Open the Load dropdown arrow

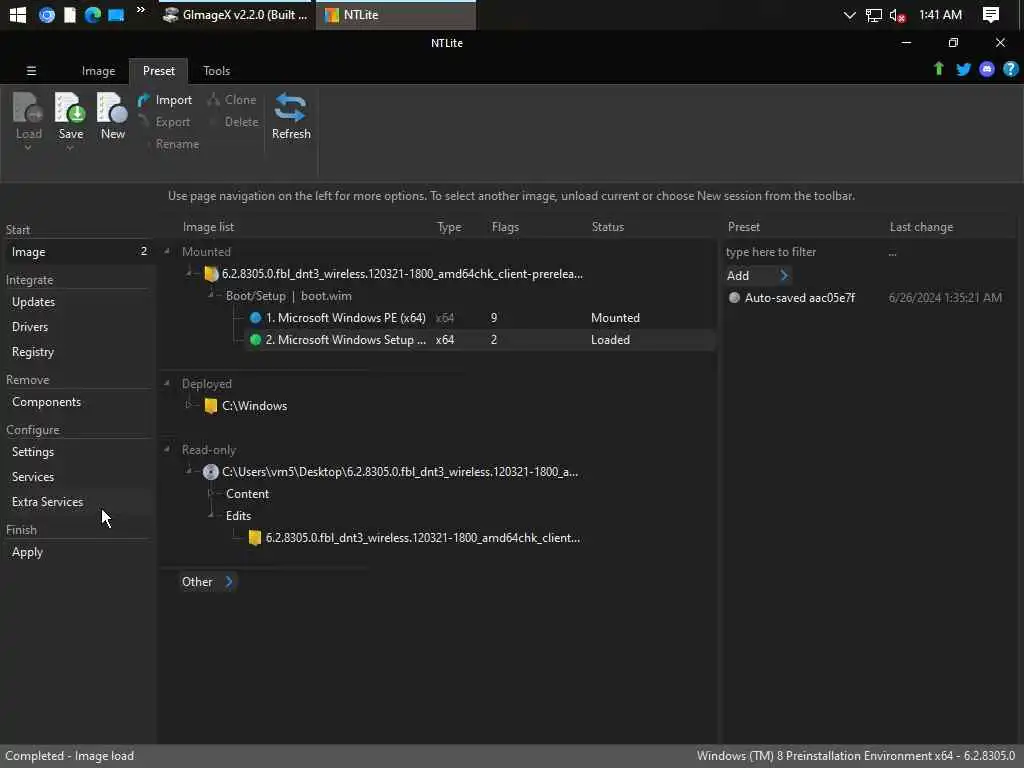tap(28, 148)
